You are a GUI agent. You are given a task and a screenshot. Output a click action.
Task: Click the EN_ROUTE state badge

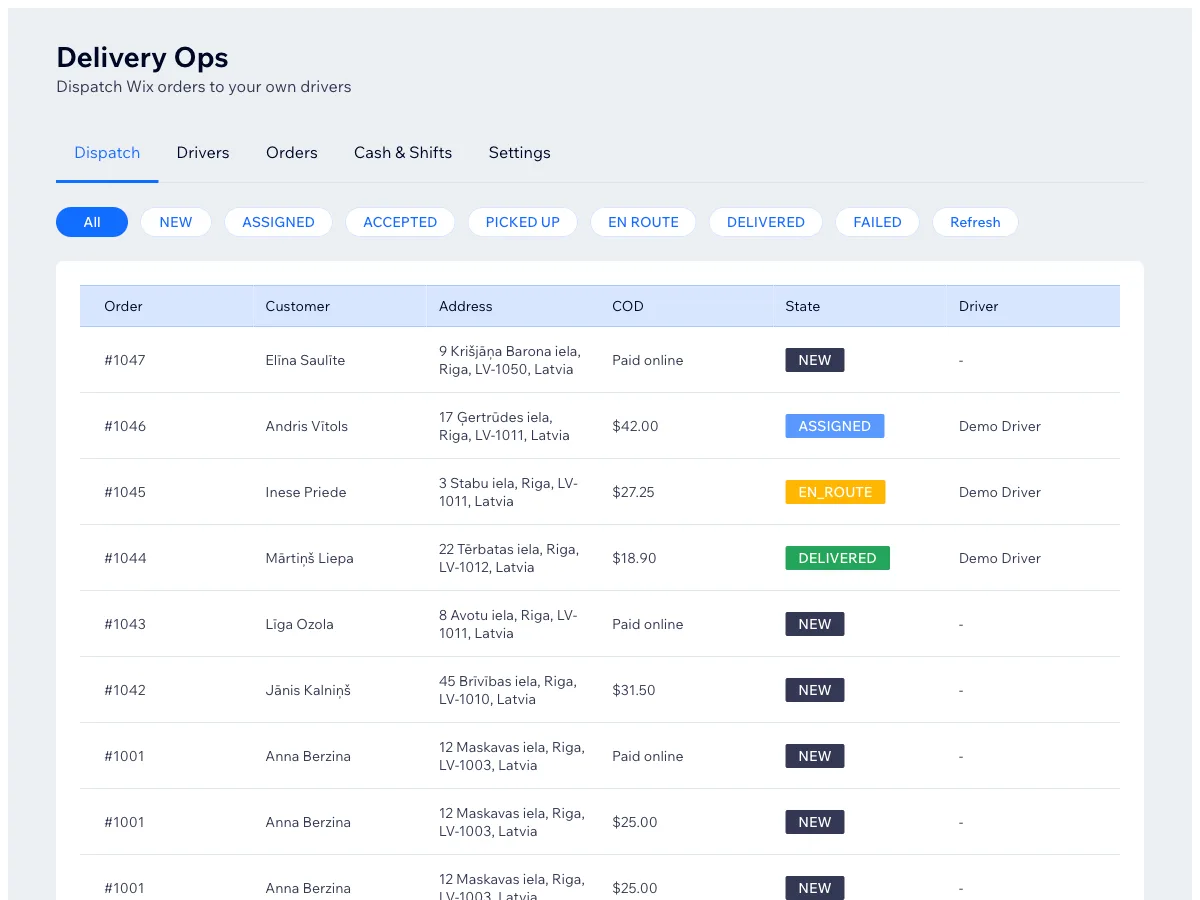tap(835, 492)
